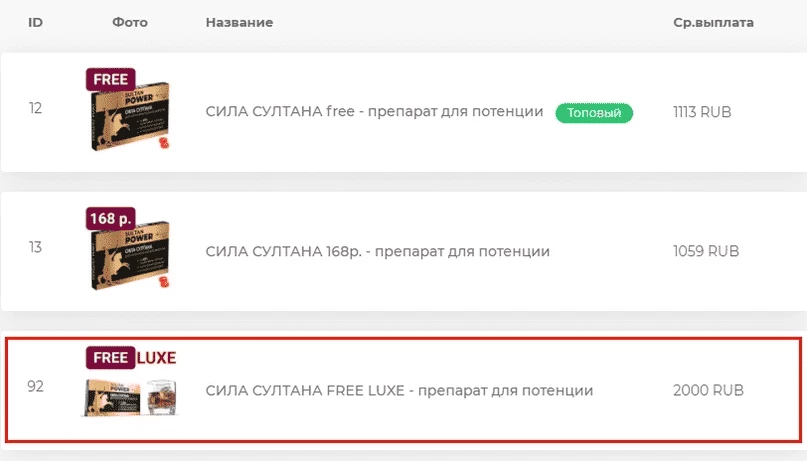Select the row with ID 92

(x=404, y=390)
